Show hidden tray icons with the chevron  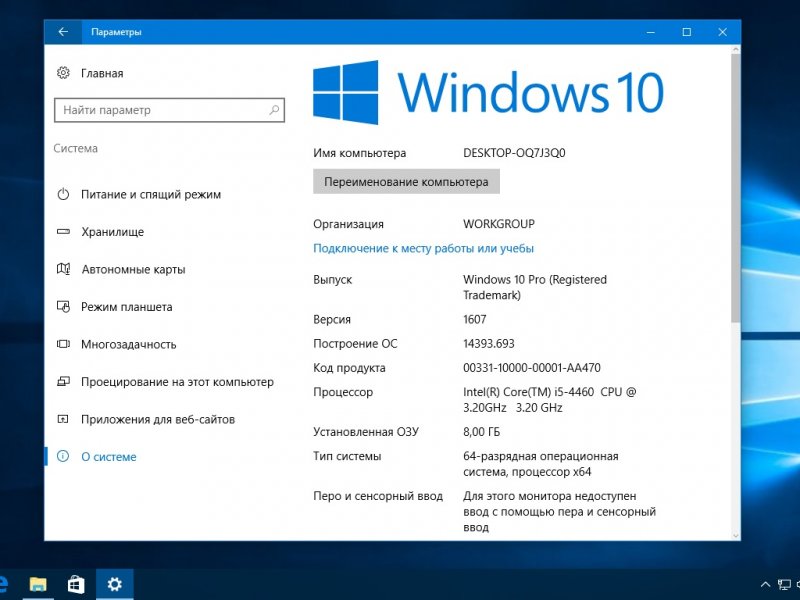[765, 585]
